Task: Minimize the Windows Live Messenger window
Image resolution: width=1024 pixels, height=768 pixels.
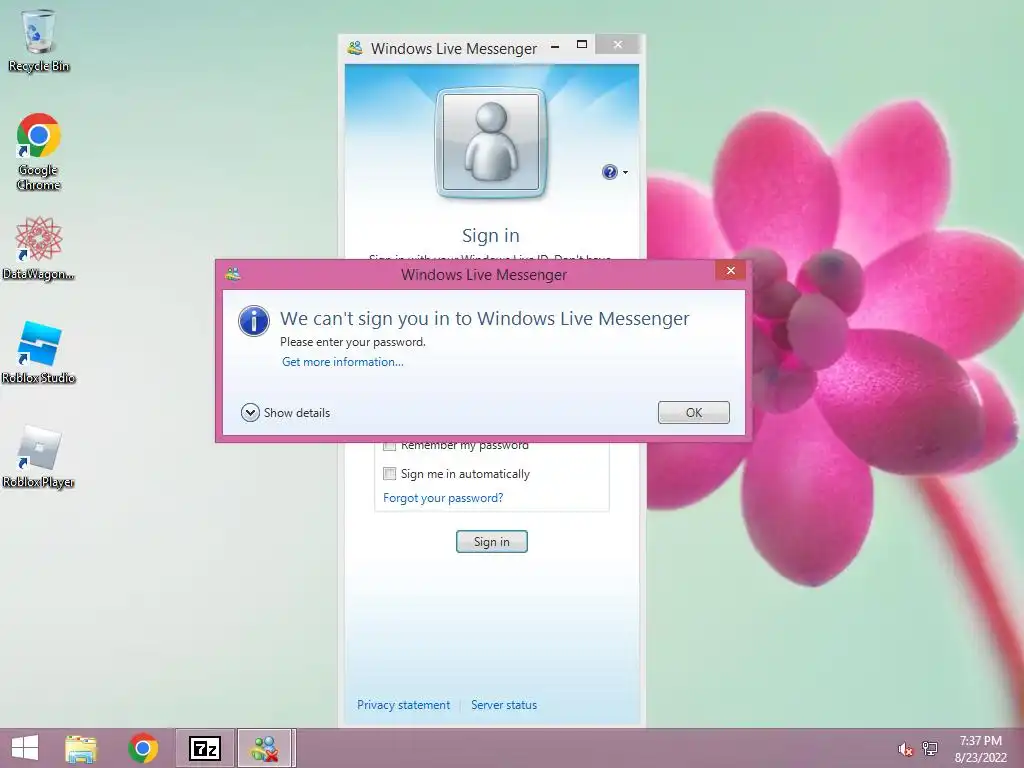Action: coord(555,46)
